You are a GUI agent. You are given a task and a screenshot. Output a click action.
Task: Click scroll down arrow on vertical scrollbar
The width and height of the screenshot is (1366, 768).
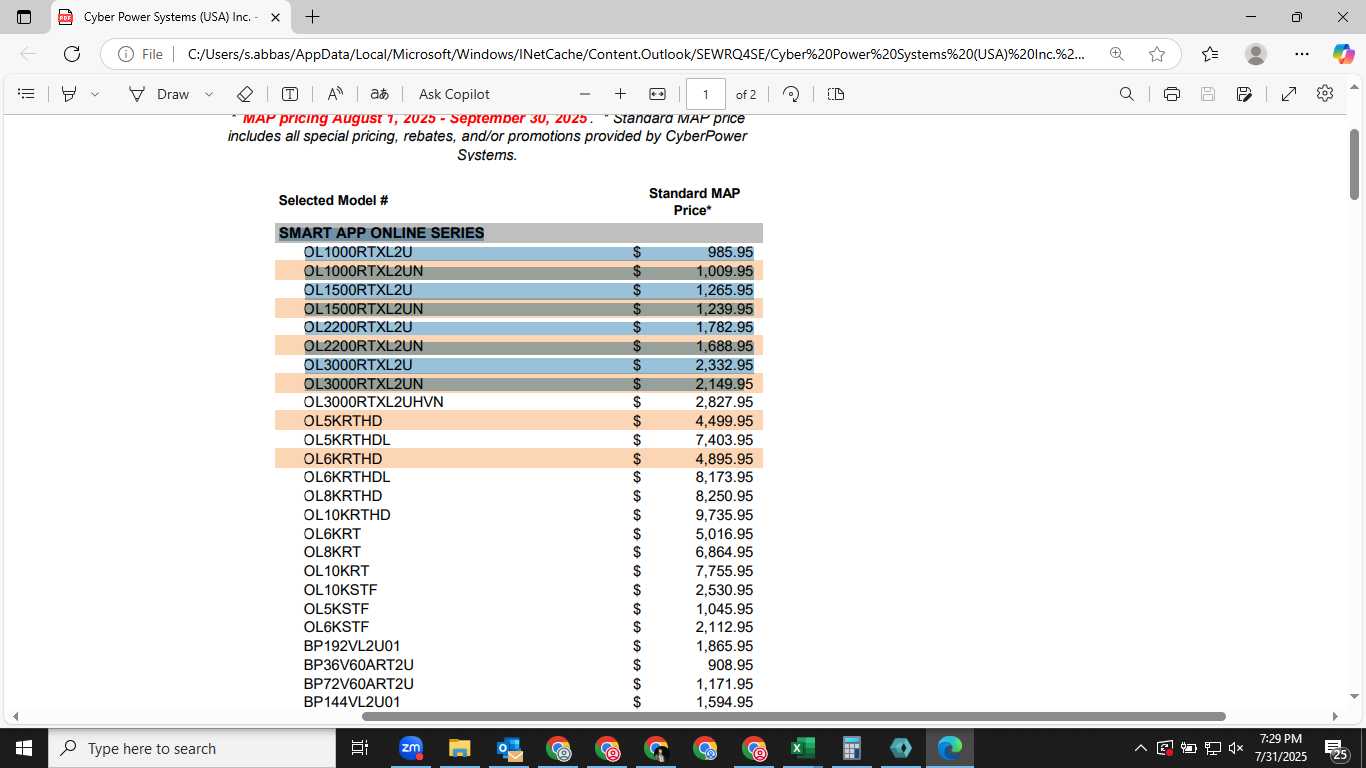(x=1355, y=695)
